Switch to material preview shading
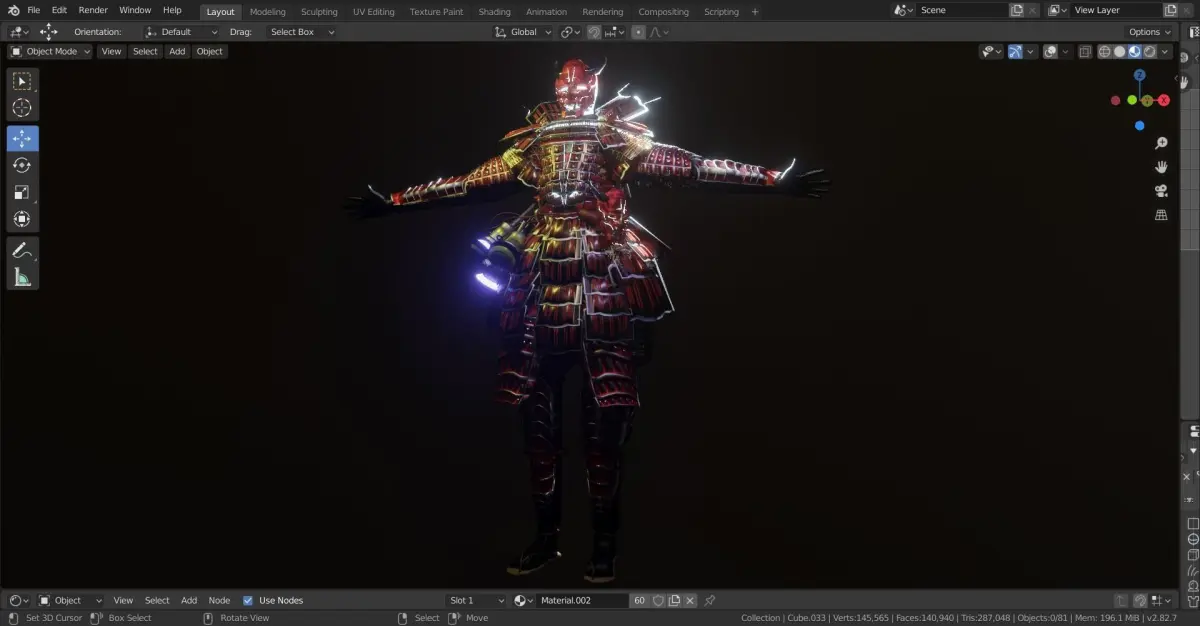Image resolution: width=1200 pixels, height=626 pixels. point(1135,52)
